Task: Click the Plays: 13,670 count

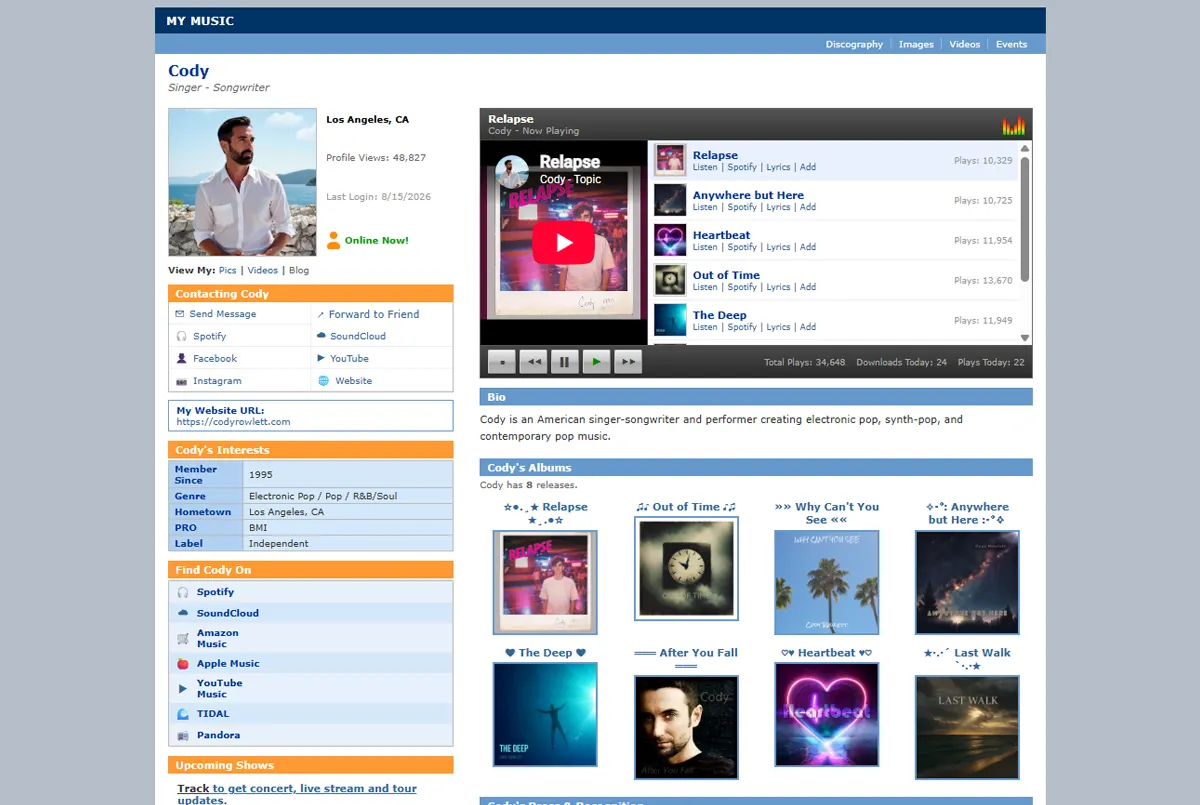Action: (983, 281)
